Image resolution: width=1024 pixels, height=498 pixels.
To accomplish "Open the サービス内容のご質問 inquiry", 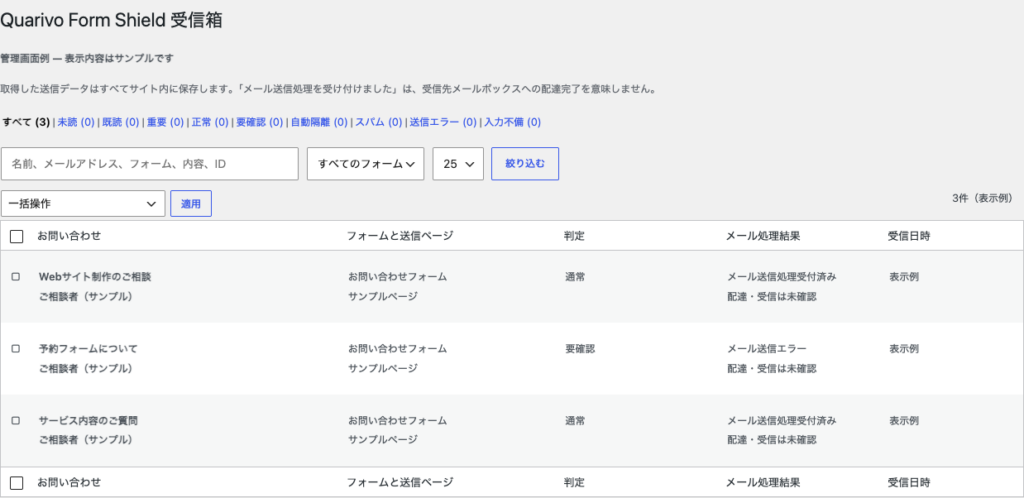I will 88,421.
